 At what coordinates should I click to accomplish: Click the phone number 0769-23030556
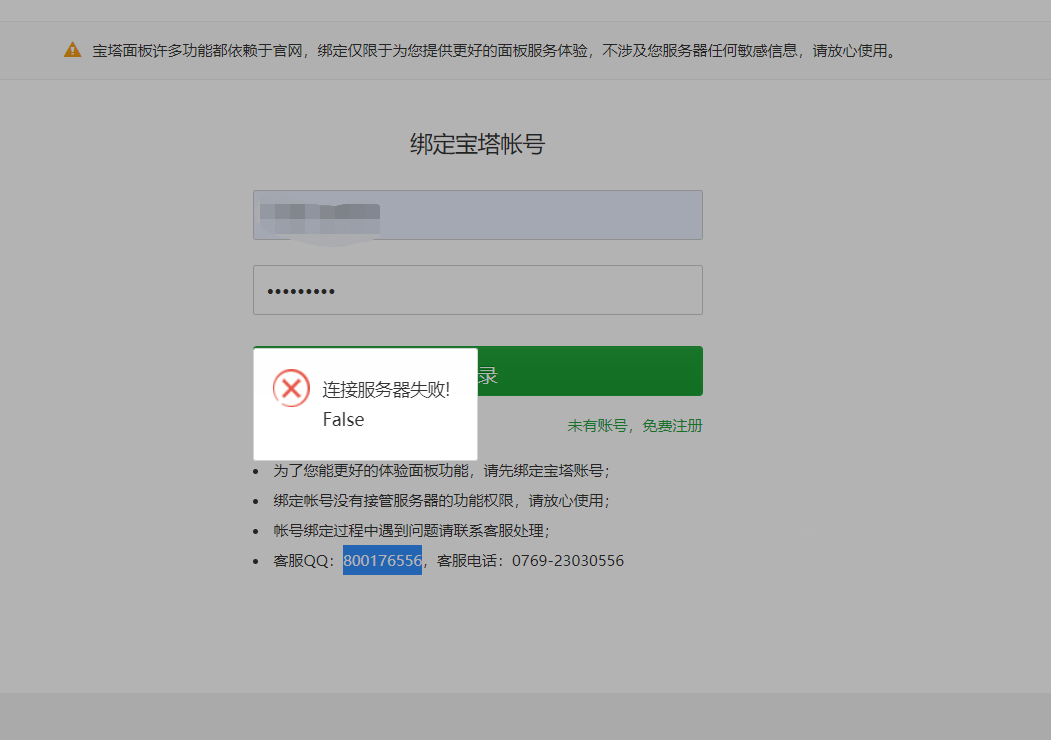coord(568,560)
